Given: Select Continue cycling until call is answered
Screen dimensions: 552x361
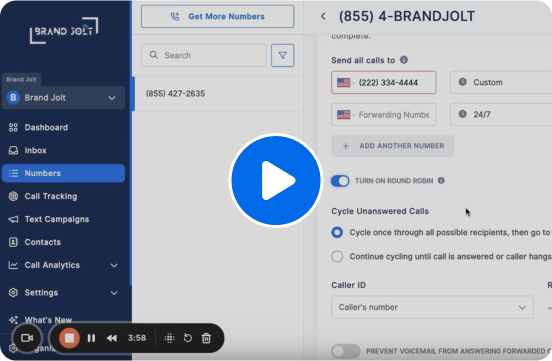Looking at the screenshot, I should [337, 256].
